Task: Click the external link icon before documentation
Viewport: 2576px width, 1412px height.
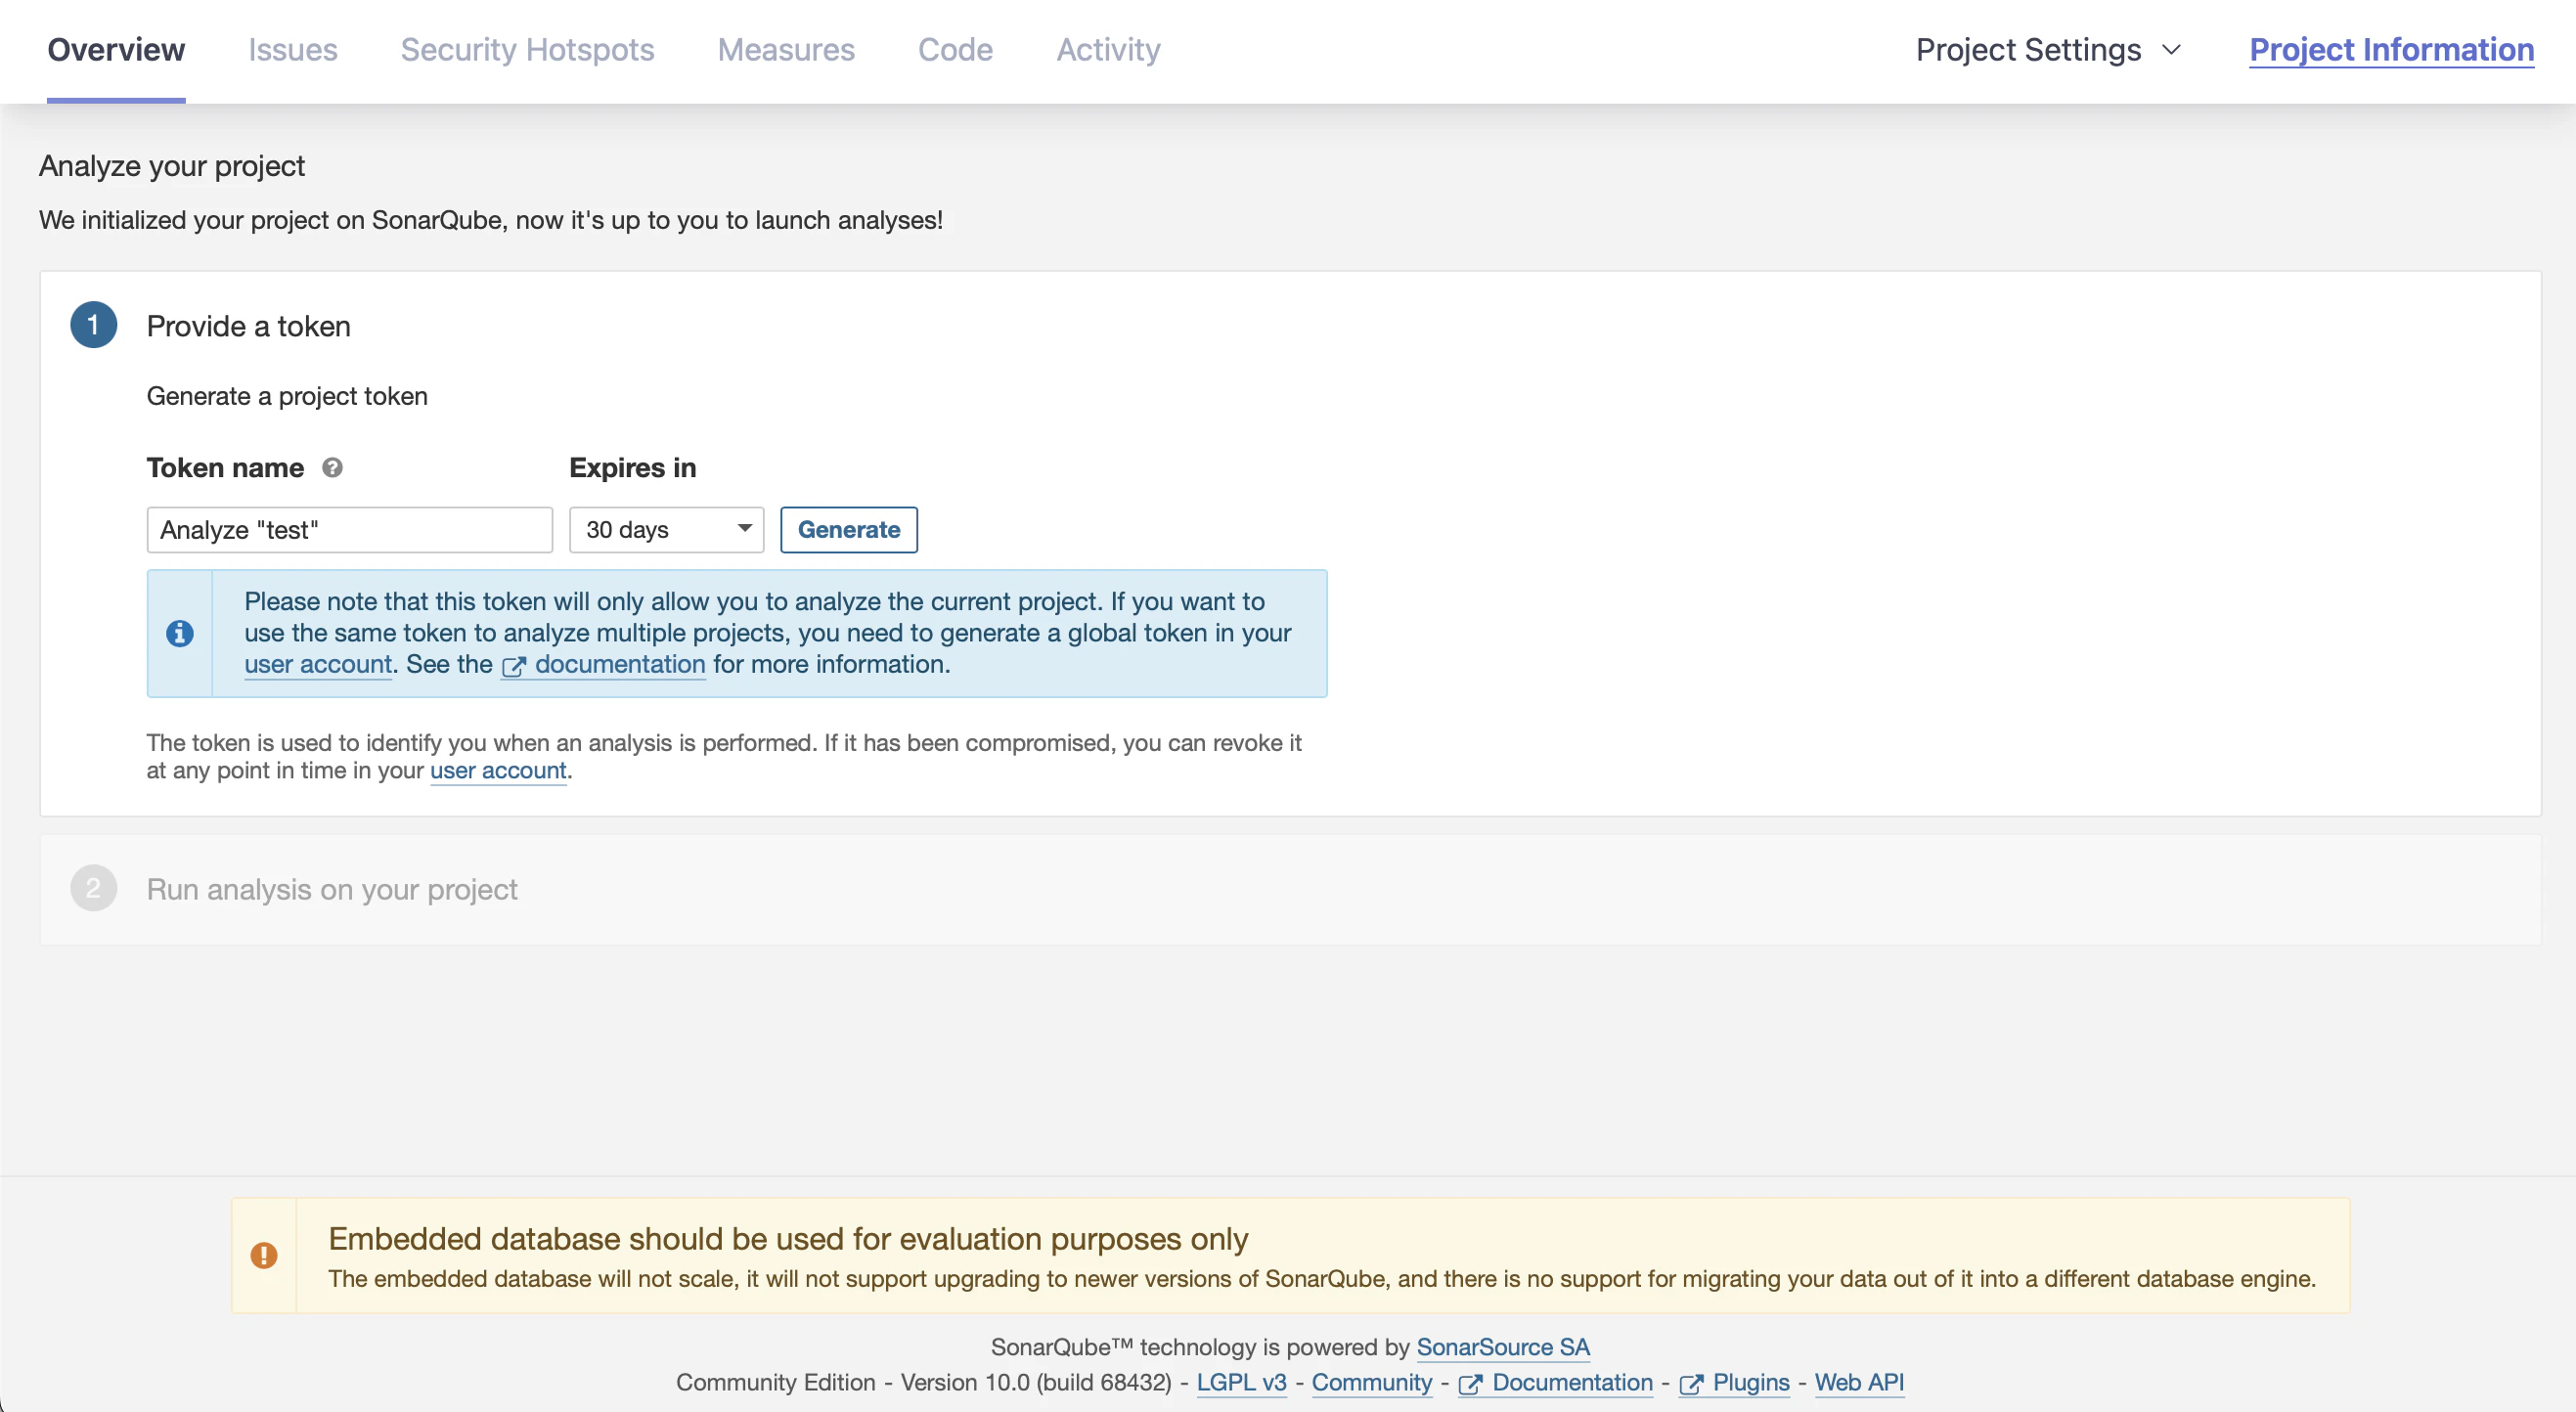Action: (514, 666)
